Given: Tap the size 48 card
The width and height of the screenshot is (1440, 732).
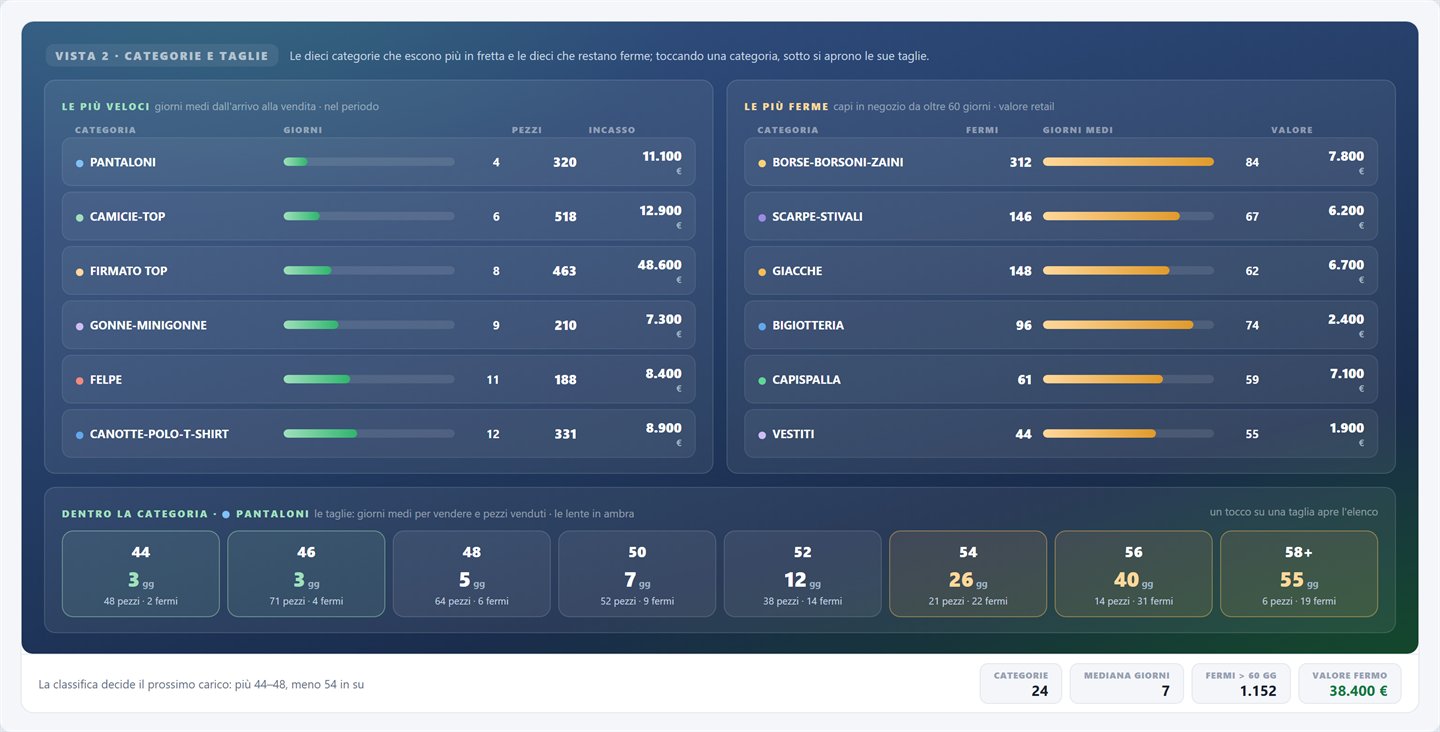Looking at the screenshot, I should [x=472, y=574].
